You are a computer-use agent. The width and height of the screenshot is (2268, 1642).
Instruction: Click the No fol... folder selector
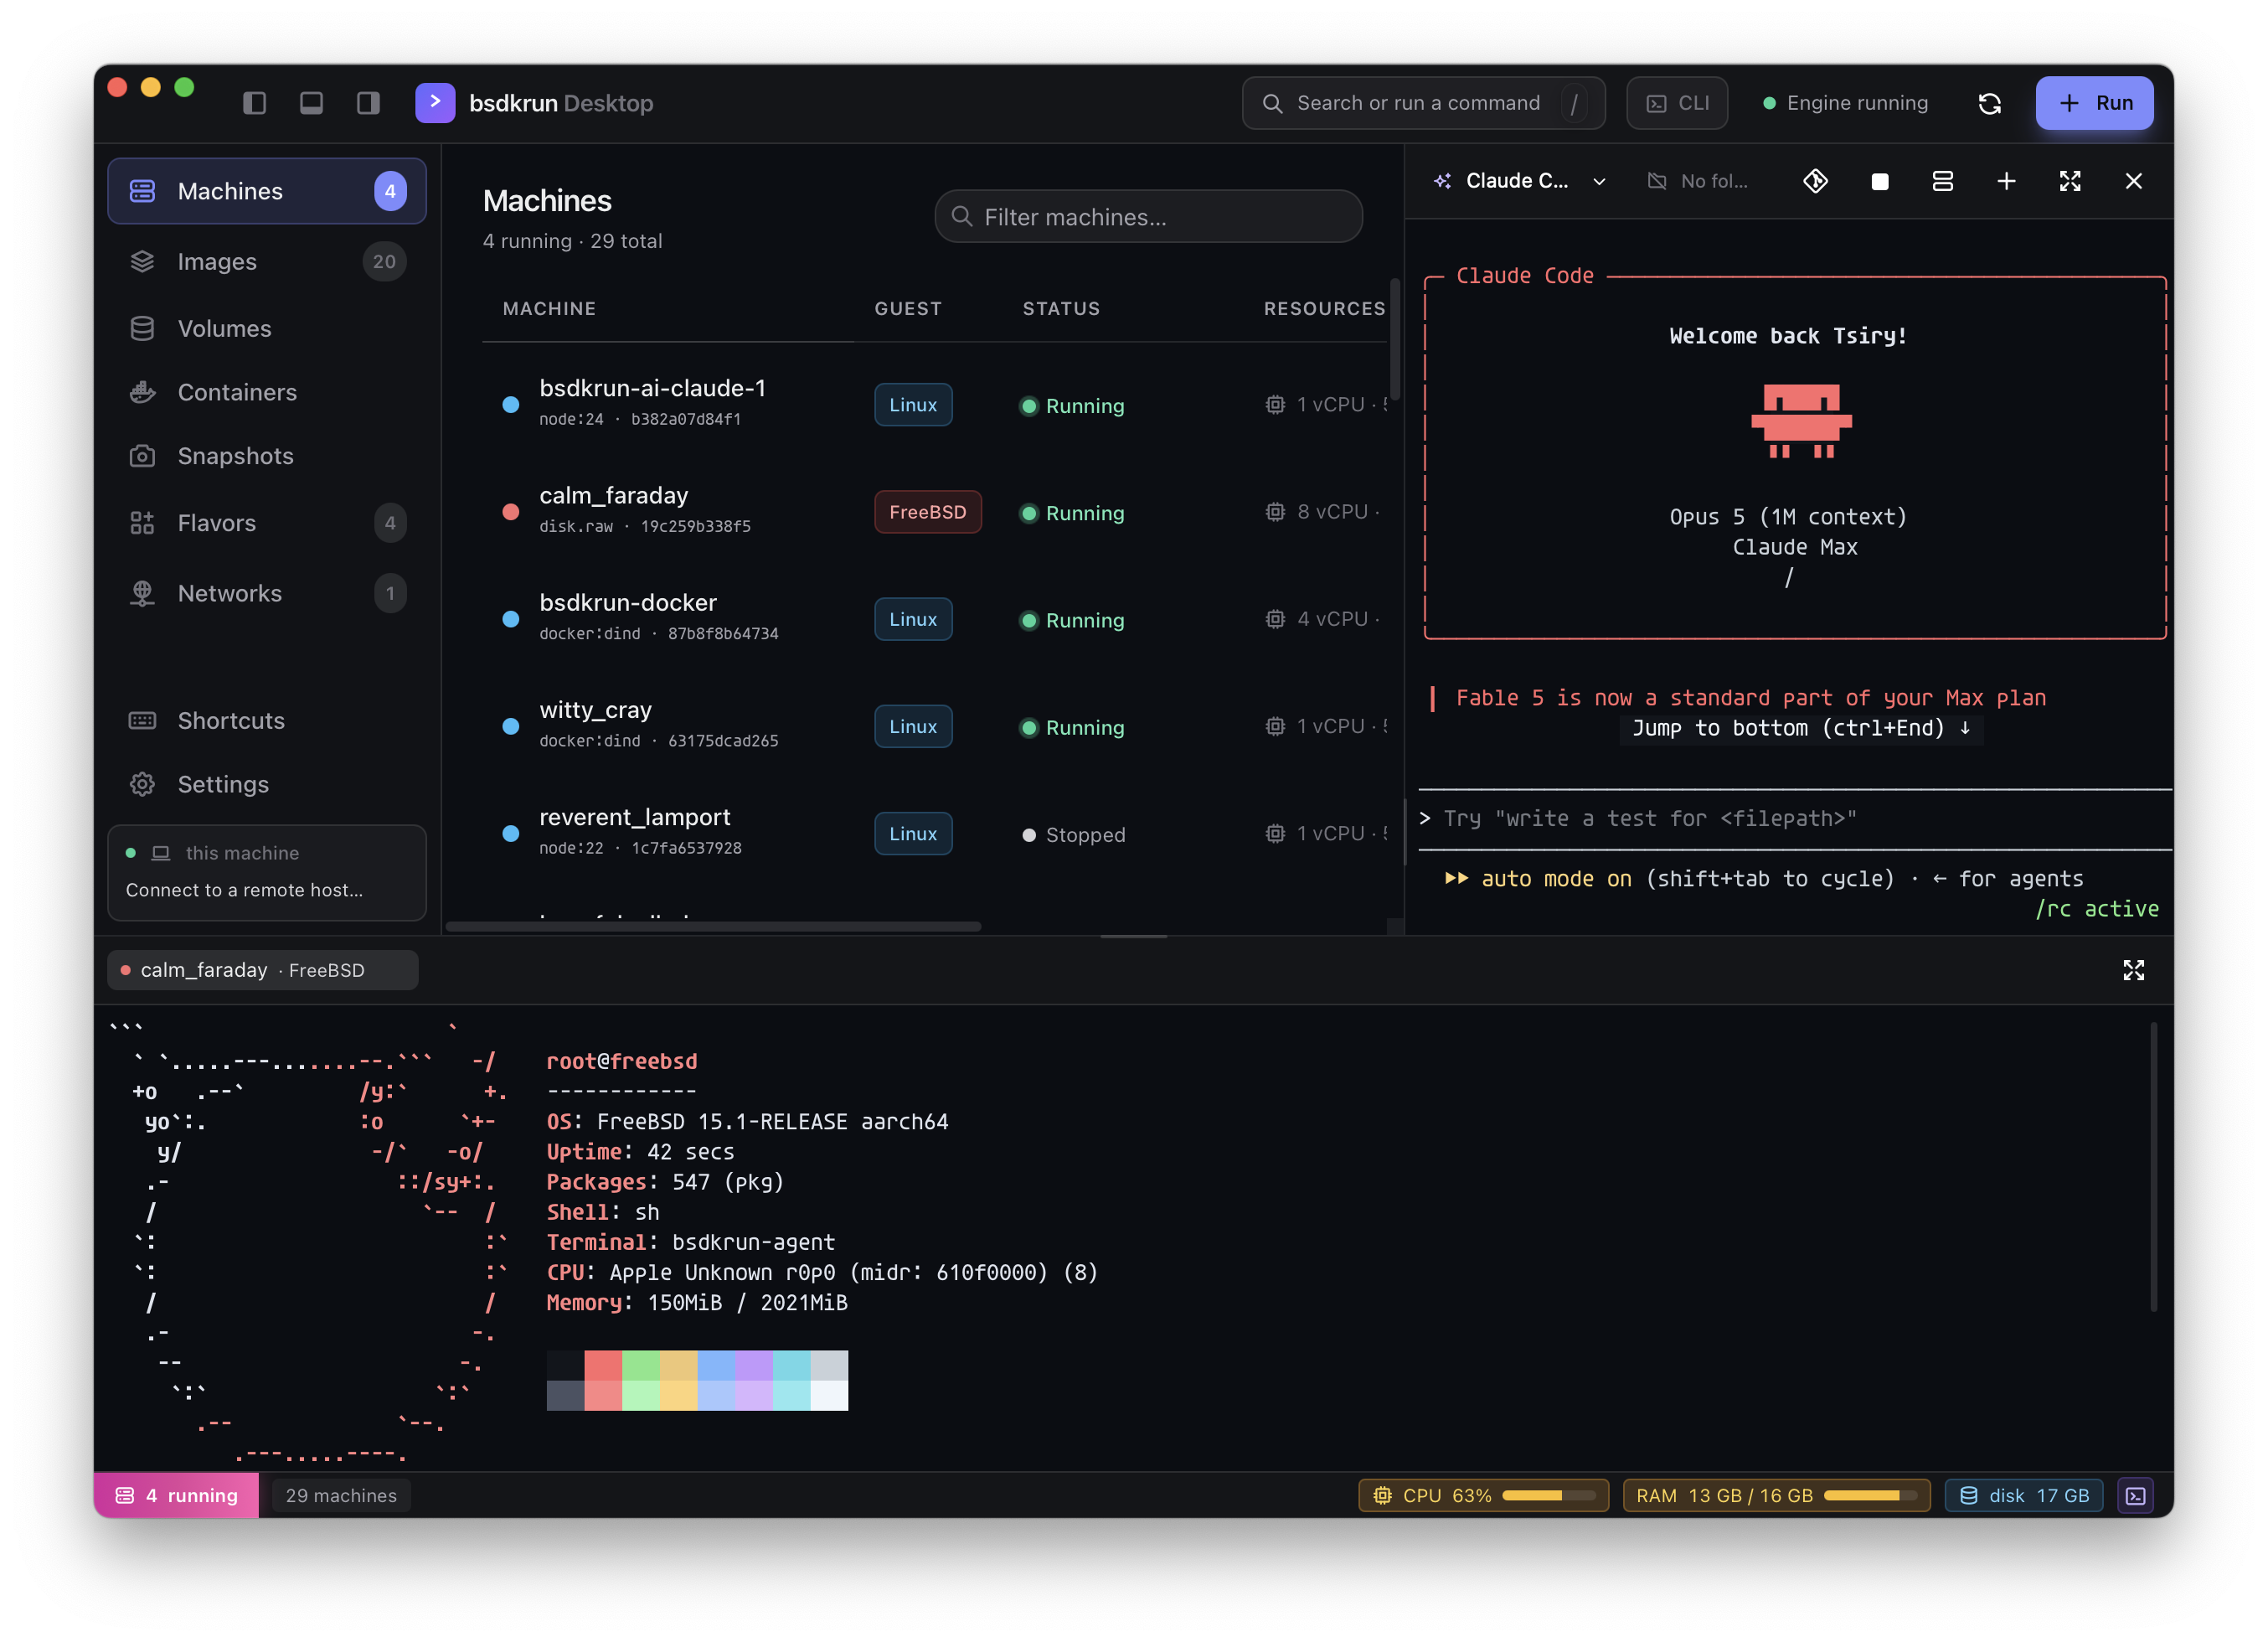pos(1697,181)
